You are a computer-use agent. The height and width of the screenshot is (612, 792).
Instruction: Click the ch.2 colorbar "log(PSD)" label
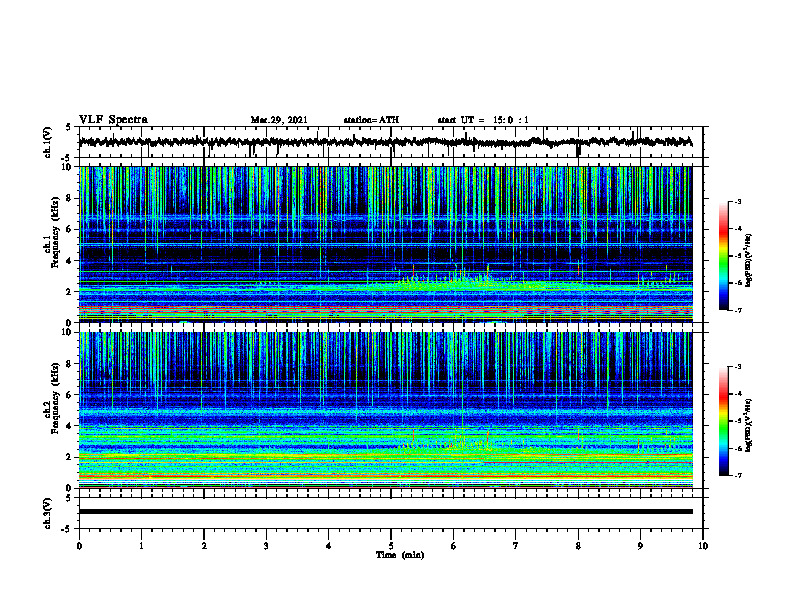point(749,425)
